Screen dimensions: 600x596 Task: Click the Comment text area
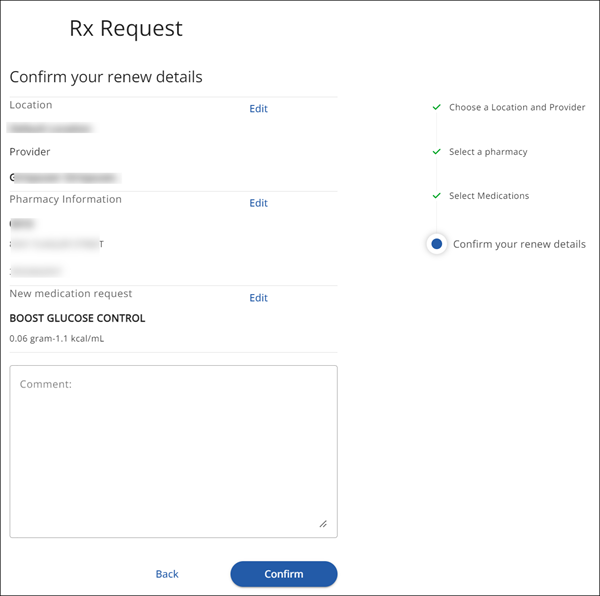(173, 451)
